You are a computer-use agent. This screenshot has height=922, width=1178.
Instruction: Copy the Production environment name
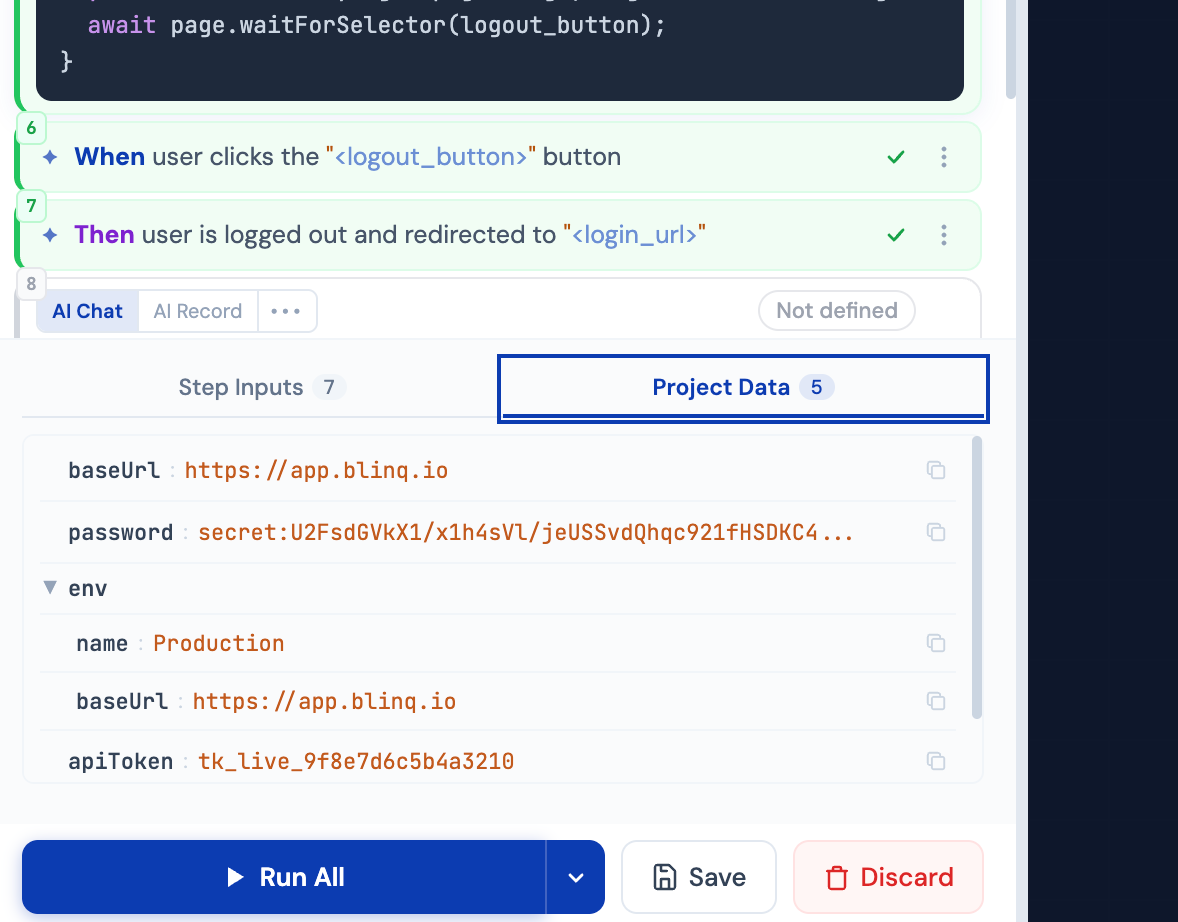[x=936, y=643]
